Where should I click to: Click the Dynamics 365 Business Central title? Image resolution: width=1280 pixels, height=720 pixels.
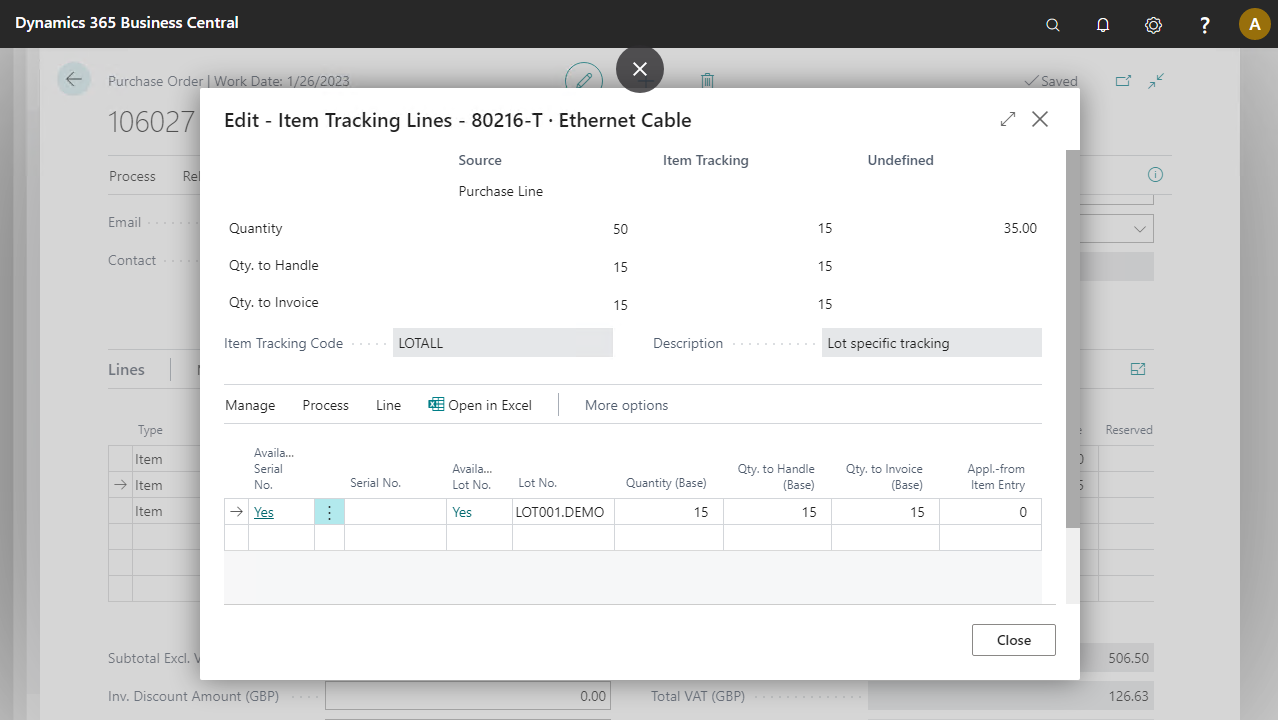(127, 22)
